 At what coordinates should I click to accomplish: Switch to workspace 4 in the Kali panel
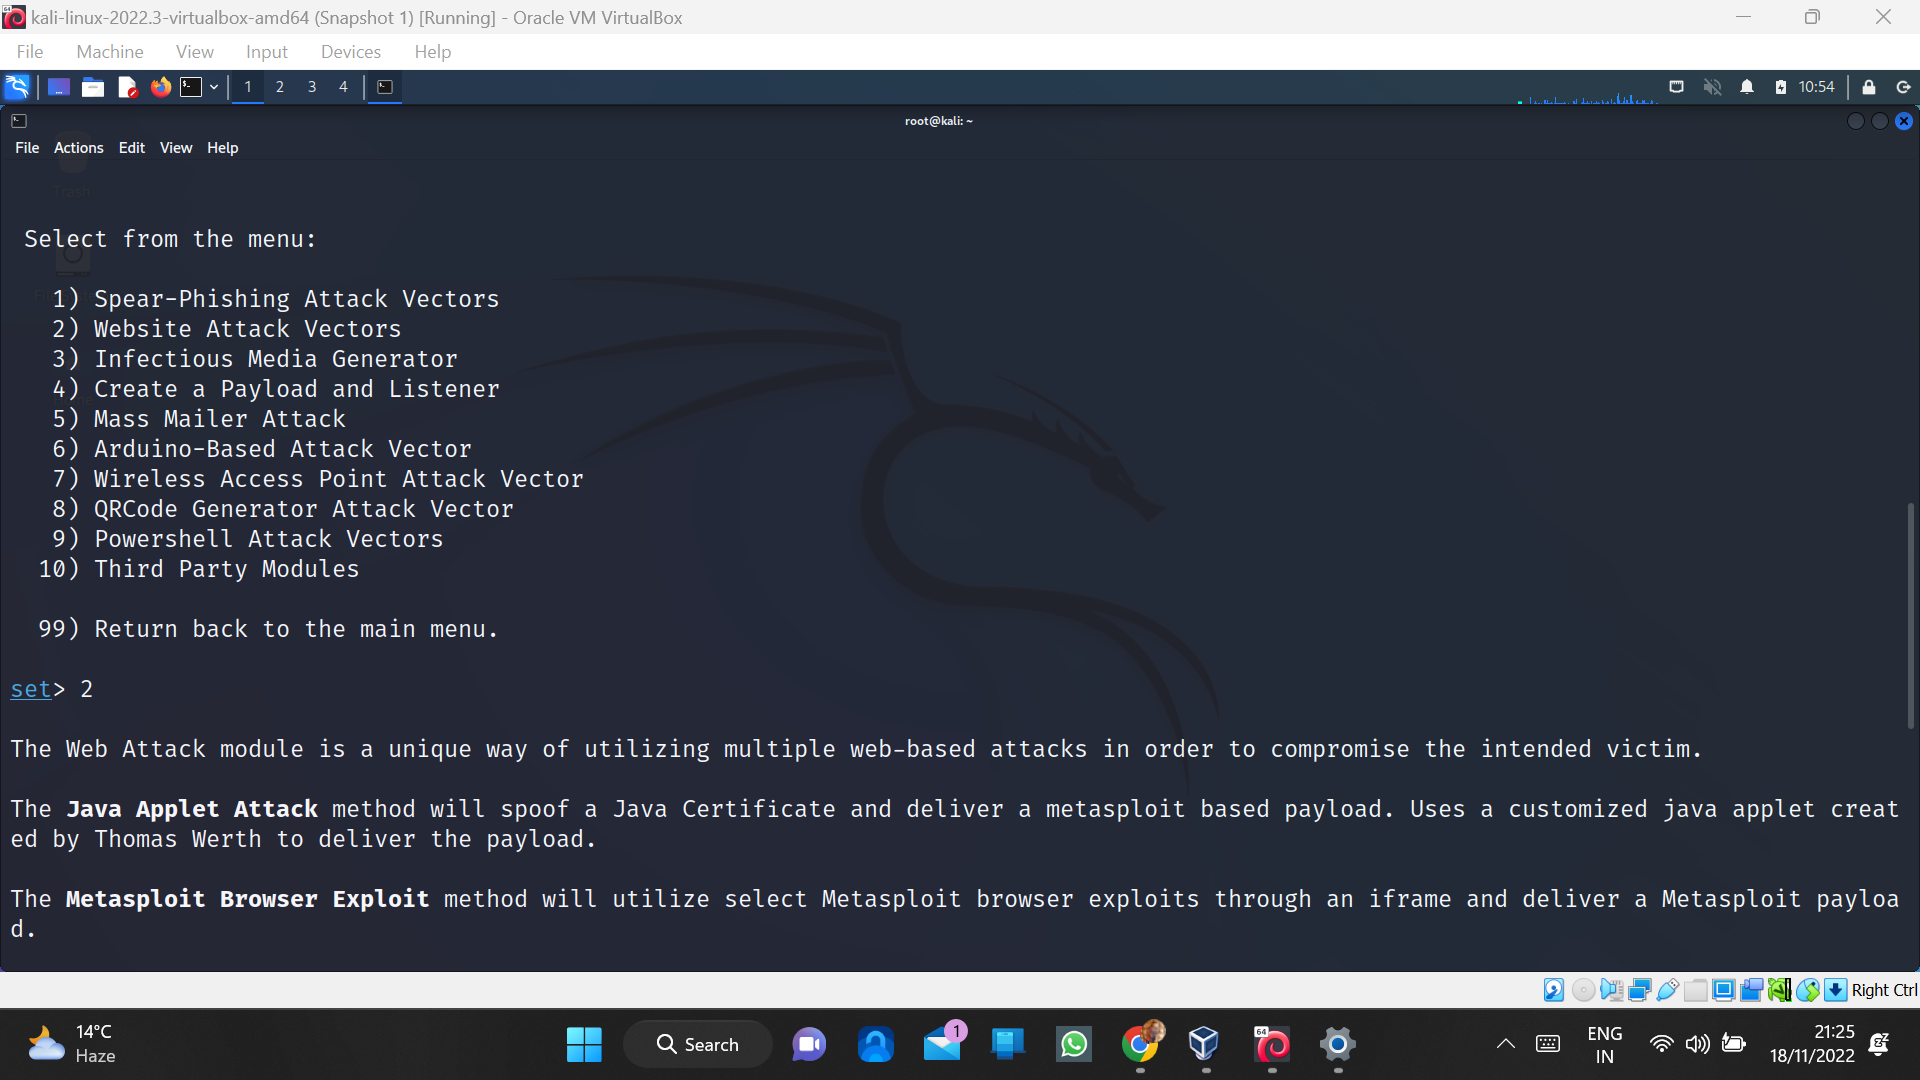point(343,87)
